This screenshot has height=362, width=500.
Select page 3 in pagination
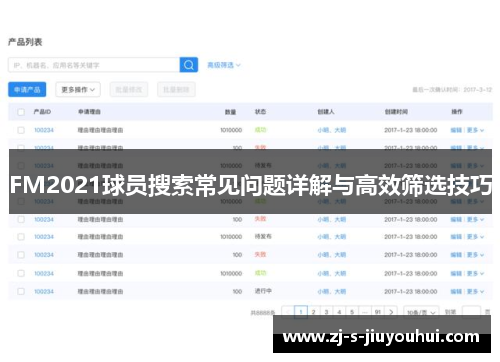point(326,312)
